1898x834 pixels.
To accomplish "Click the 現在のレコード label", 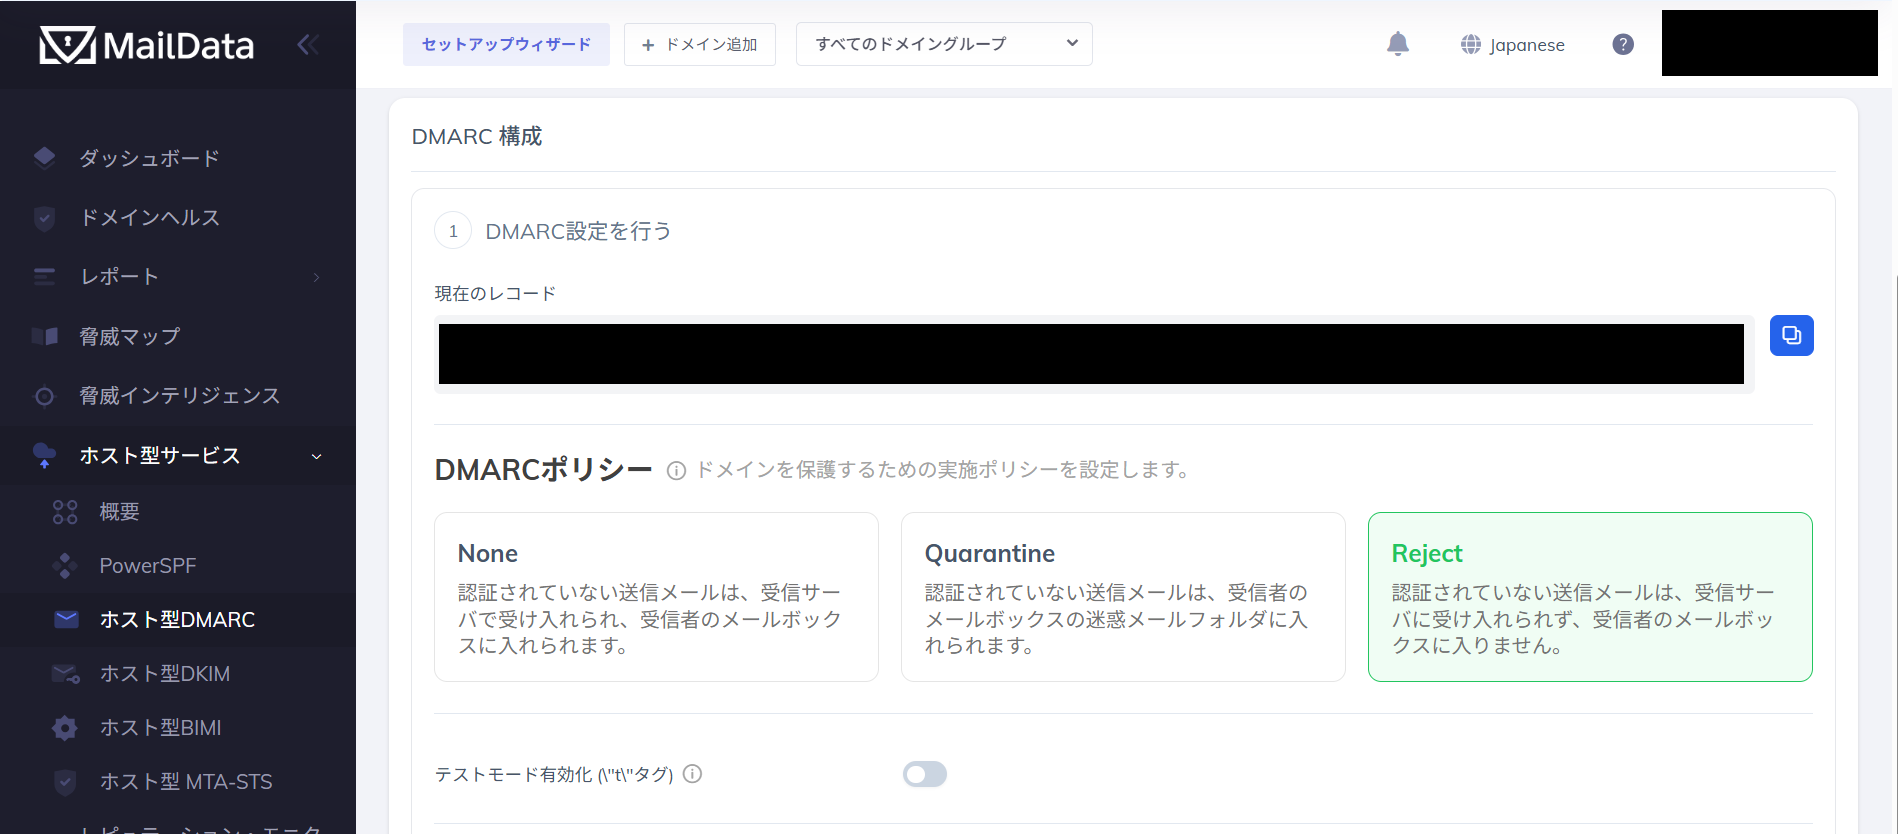I will click(x=495, y=293).
